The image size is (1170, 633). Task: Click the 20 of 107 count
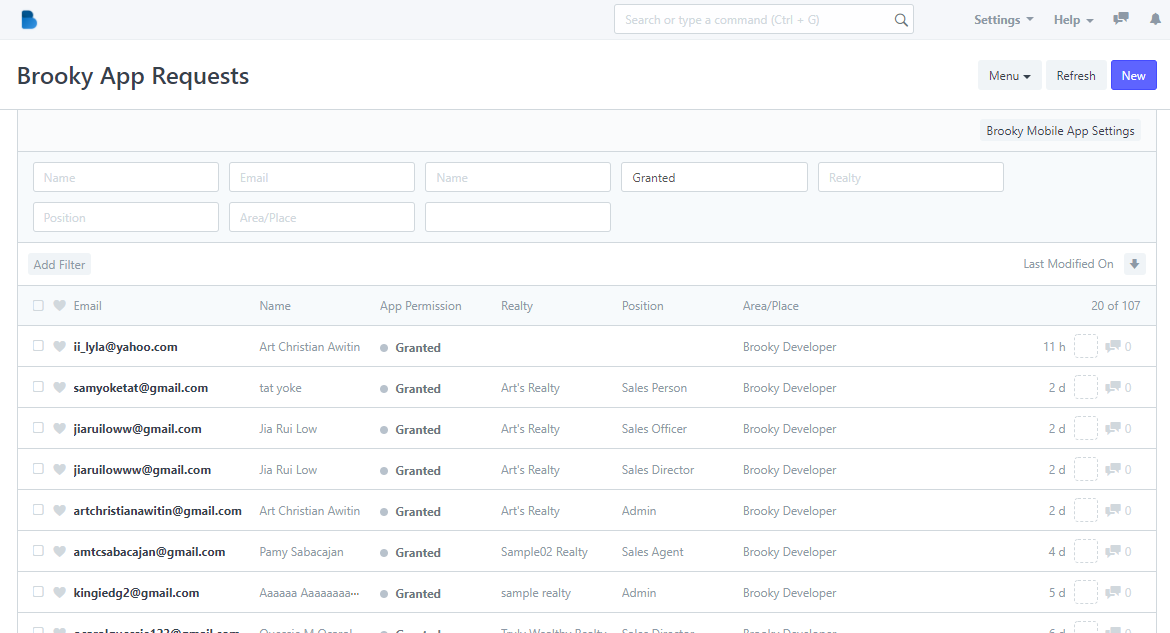click(1115, 305)
